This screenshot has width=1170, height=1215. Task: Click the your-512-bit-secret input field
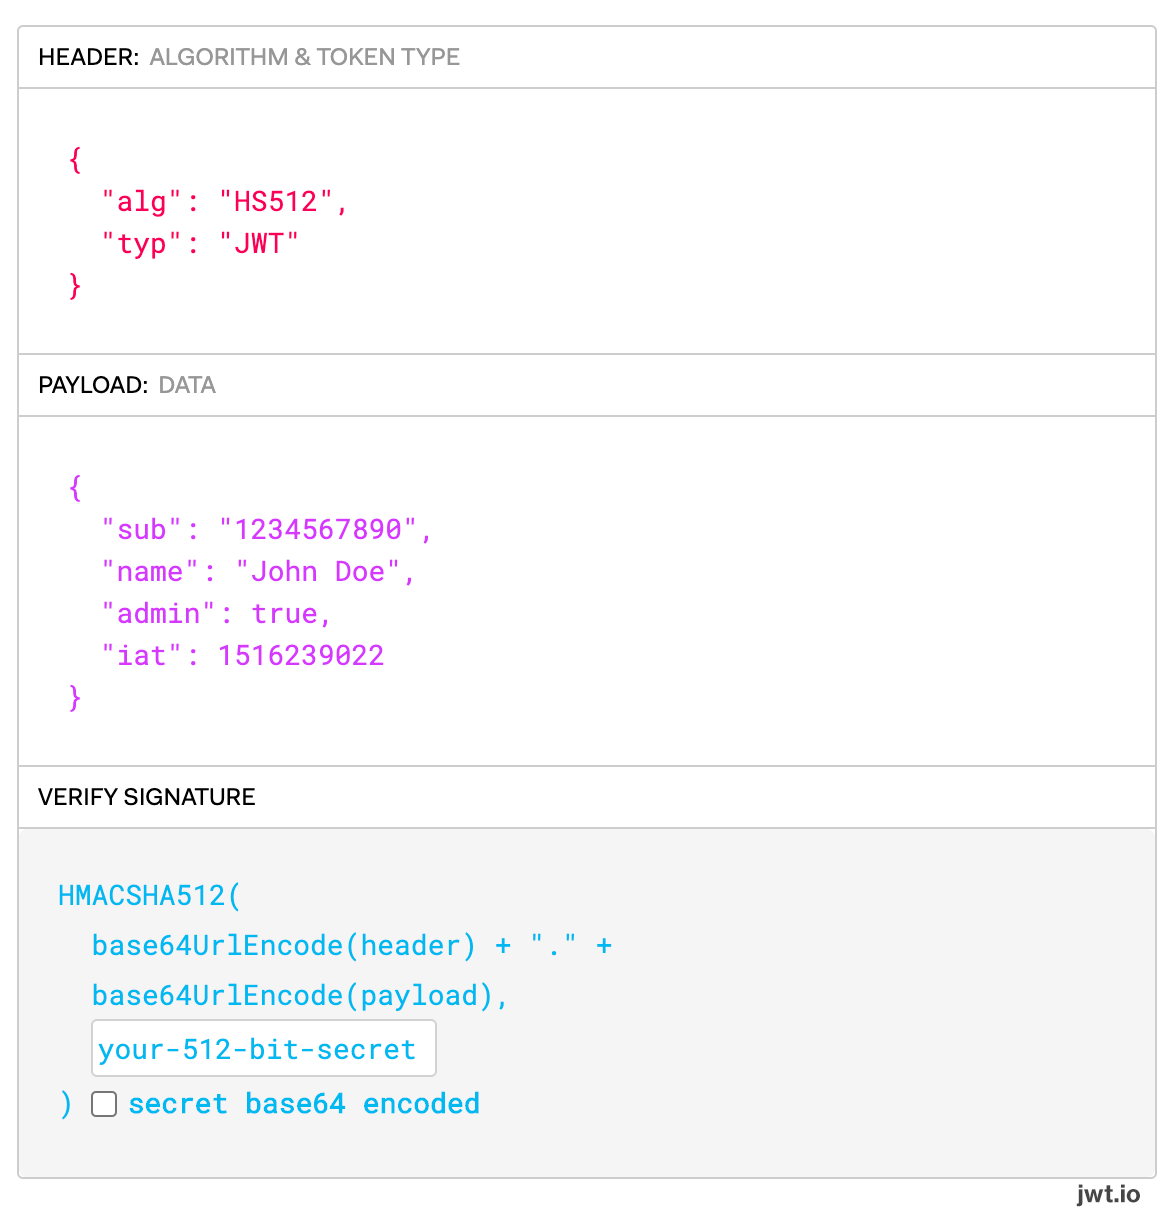pyautogui.click(x=263, y=1048)
